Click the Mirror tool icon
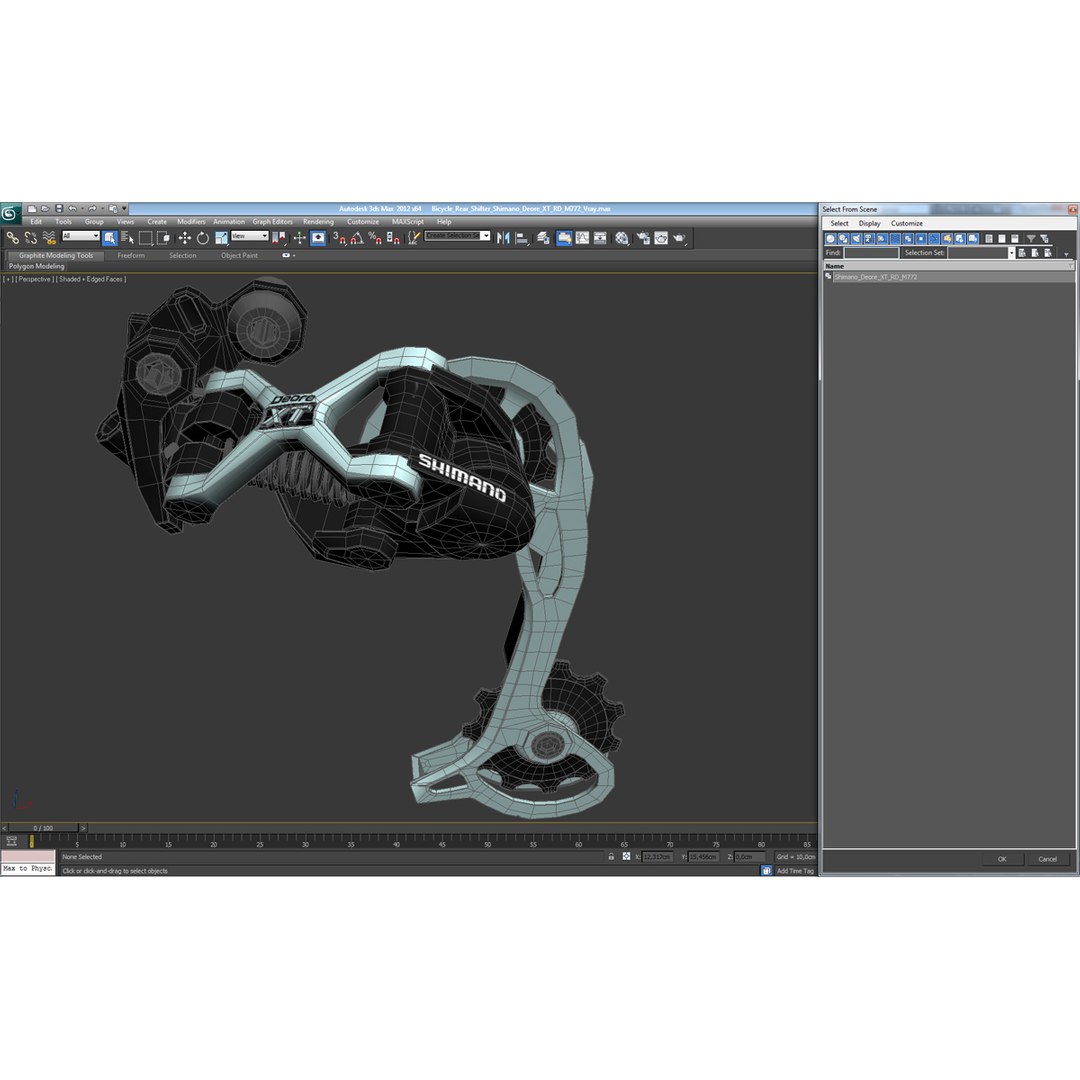1080x1080 pixels. [503, 238]
